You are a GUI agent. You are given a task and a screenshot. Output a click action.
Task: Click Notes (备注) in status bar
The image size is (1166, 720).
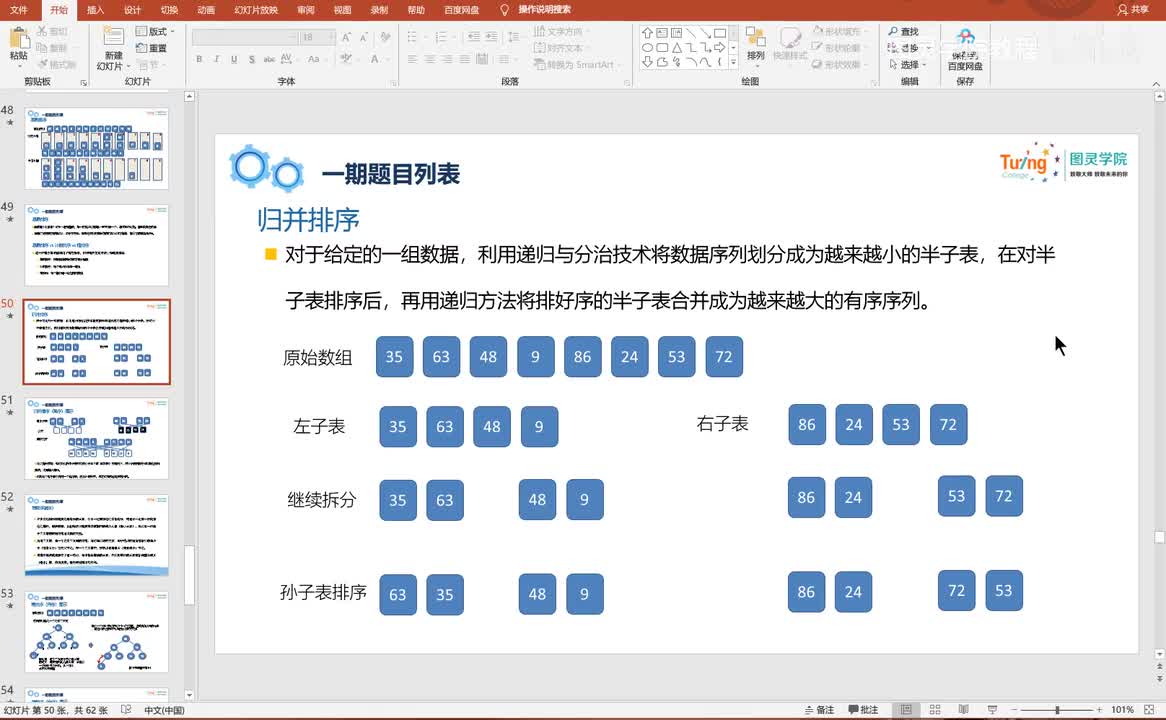tap(819, 710)
